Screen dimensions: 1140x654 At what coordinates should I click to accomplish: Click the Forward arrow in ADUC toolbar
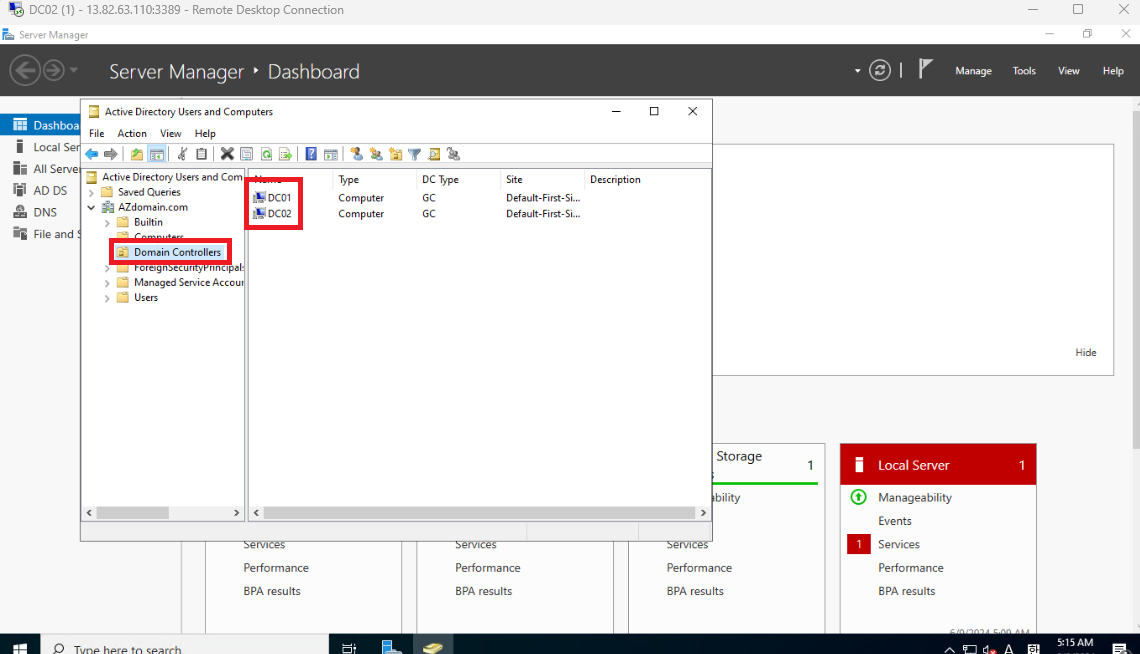click(x=111, y=154)
